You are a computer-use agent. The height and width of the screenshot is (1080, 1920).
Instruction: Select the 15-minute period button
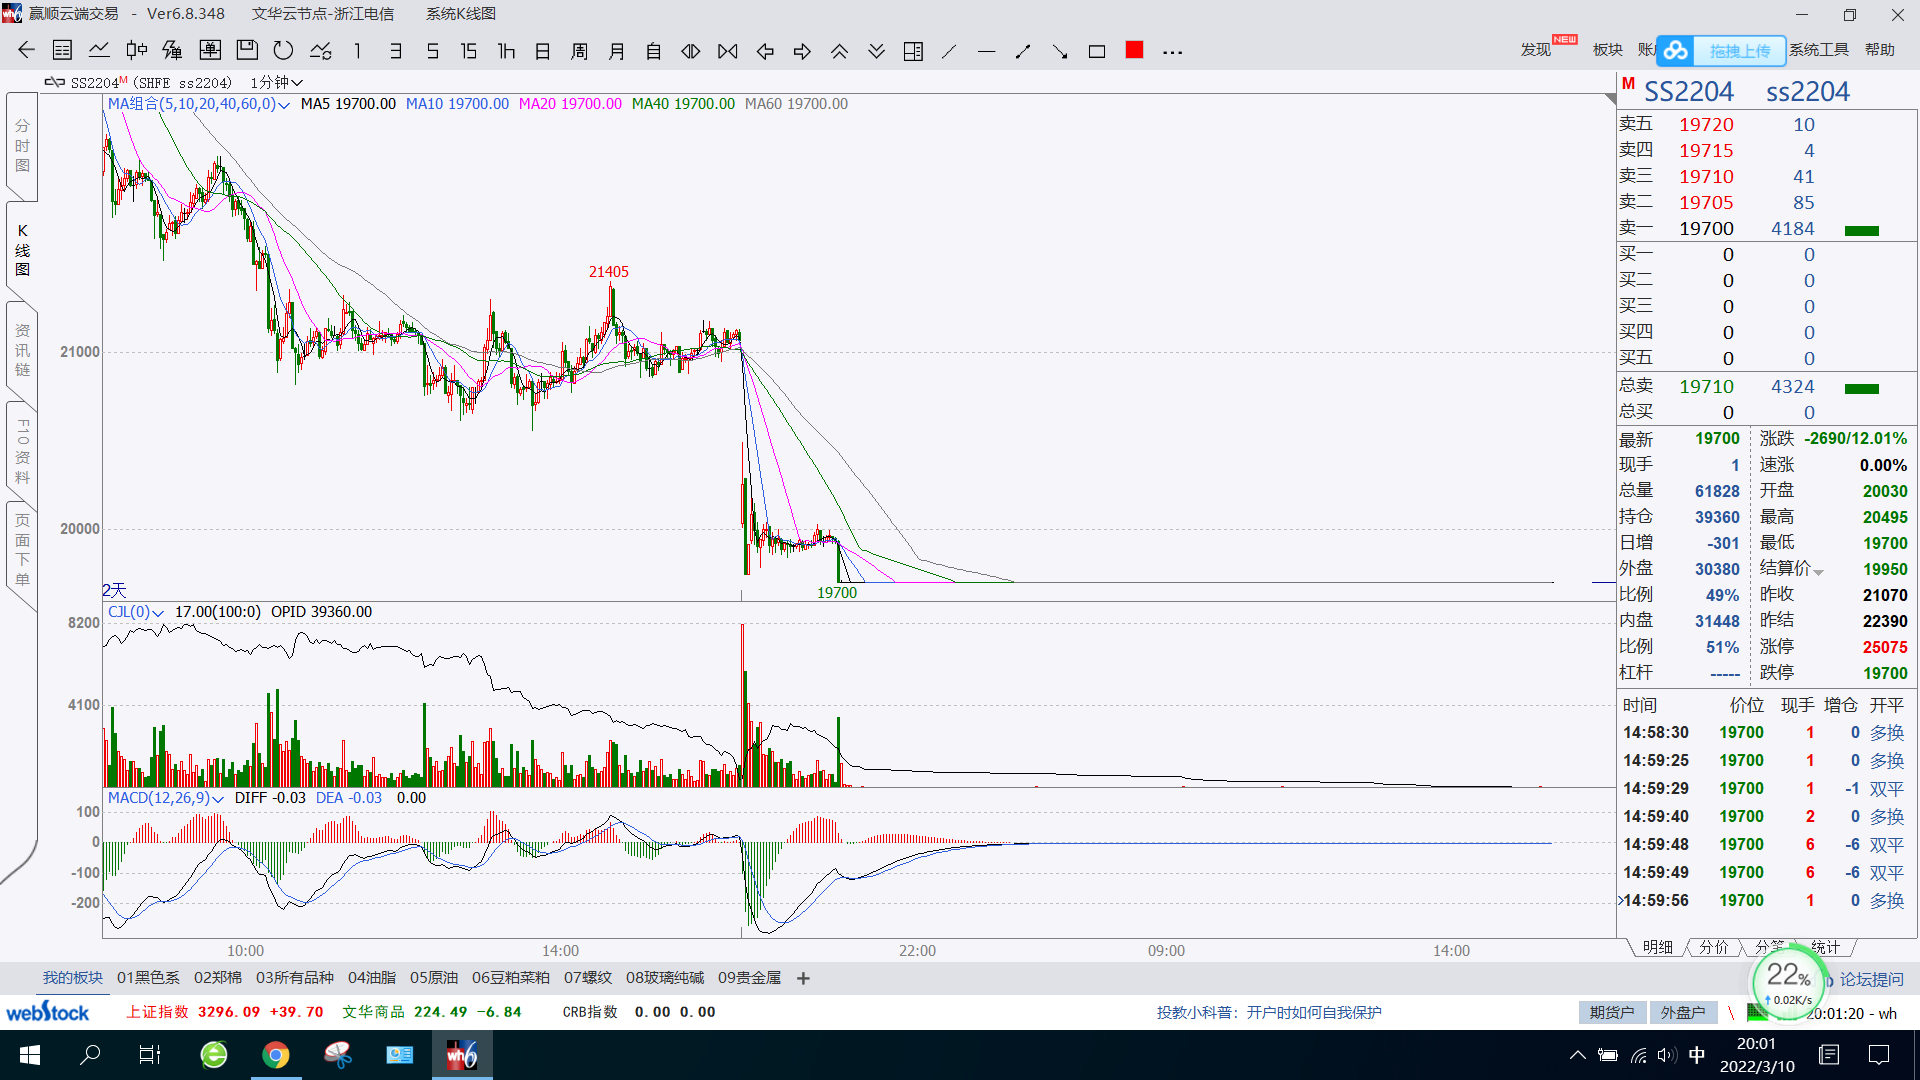click(x=468, y=51)
